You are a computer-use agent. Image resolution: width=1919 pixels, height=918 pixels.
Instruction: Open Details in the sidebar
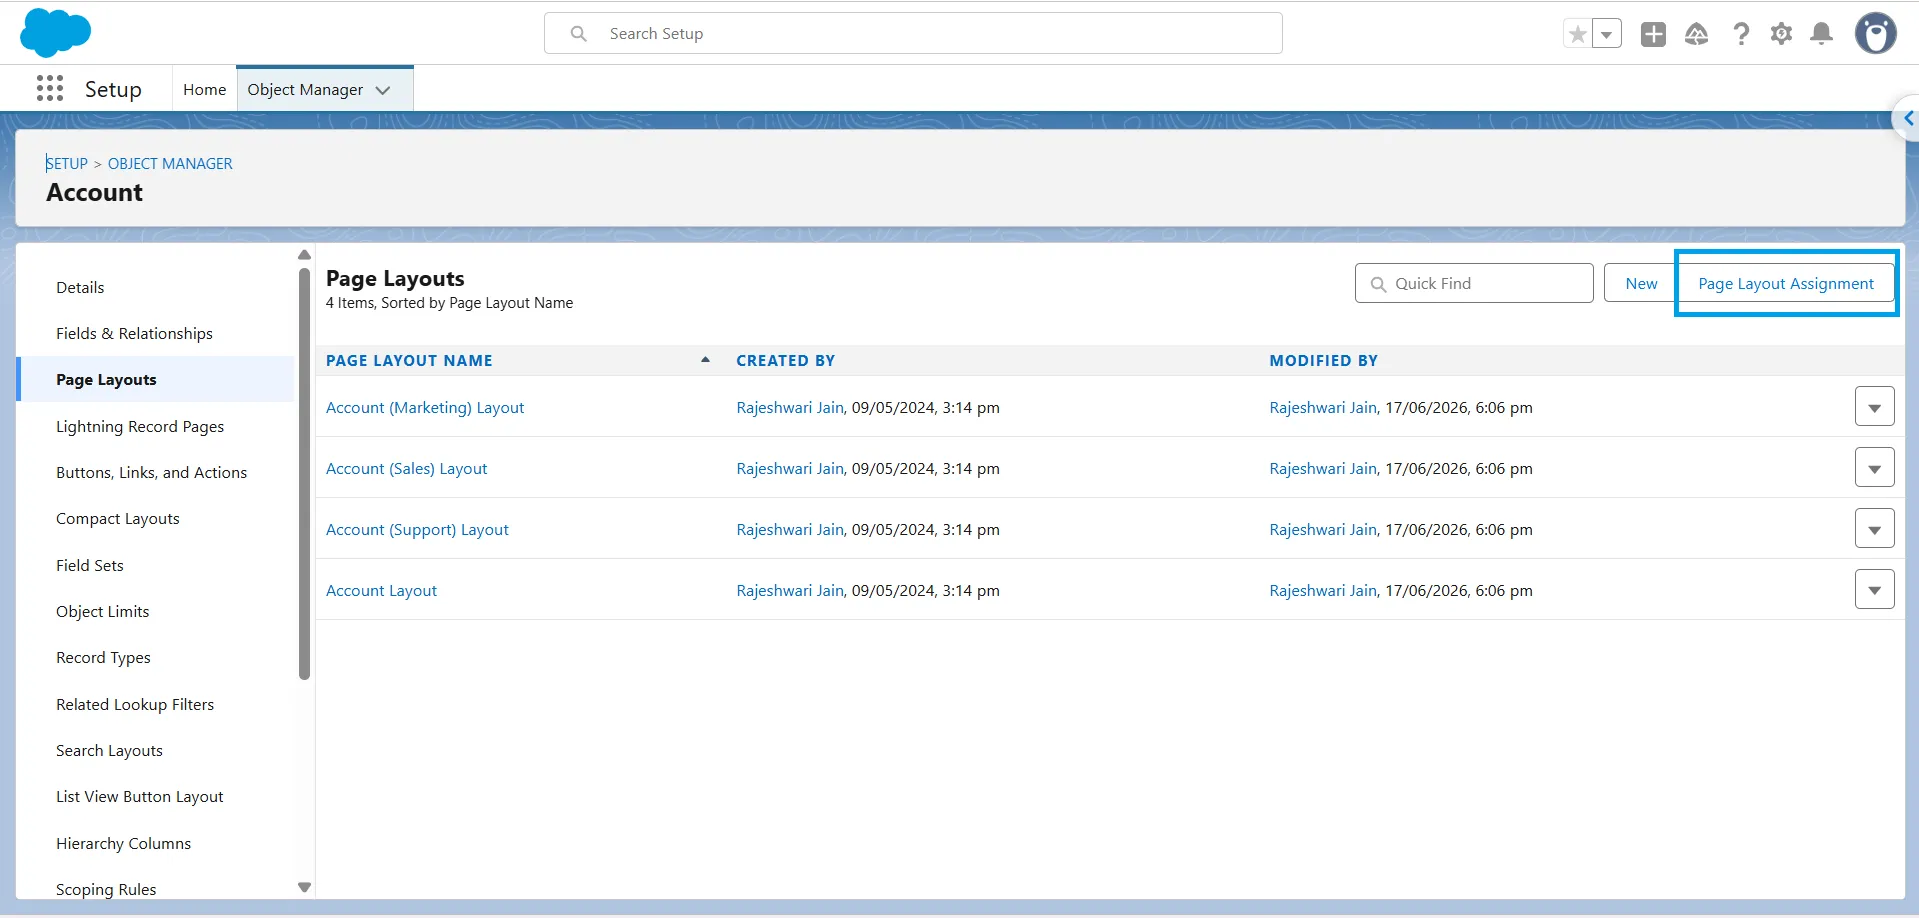[80, 287]
